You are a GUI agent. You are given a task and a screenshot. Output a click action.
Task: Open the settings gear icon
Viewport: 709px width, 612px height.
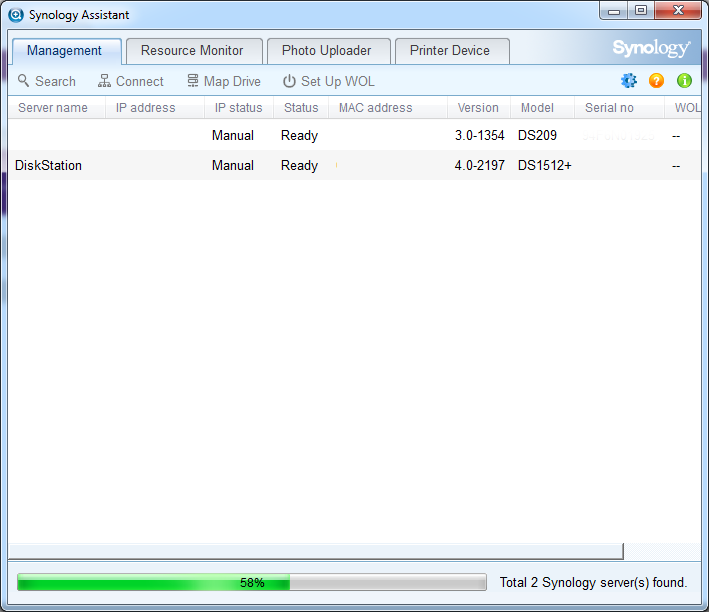point(629,81)
